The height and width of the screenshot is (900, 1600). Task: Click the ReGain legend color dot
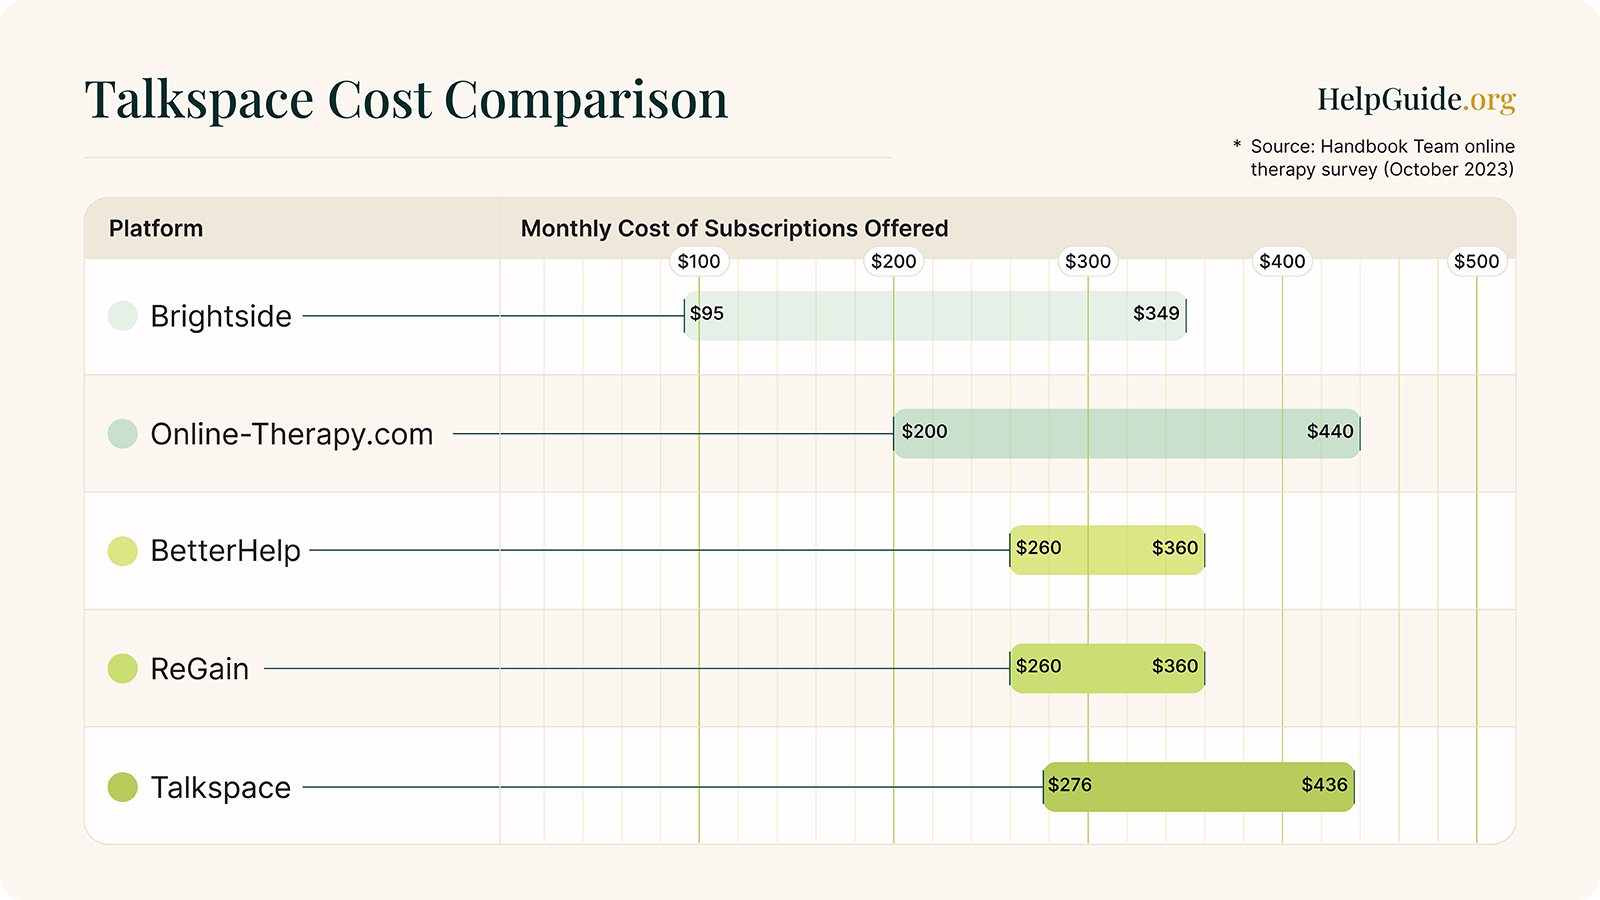click(122, 668)
